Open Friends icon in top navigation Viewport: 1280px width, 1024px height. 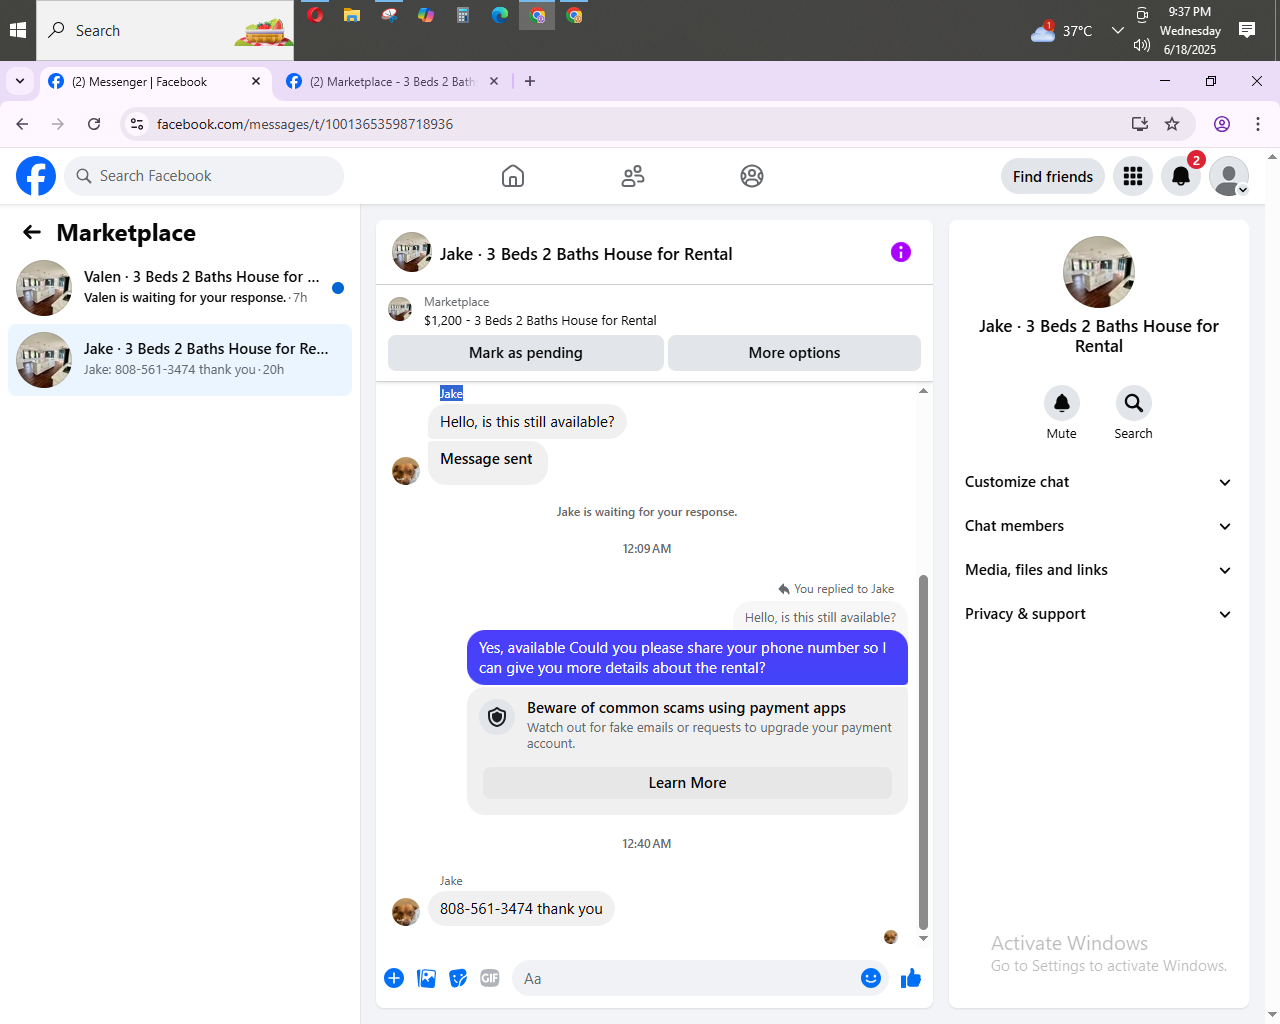click(633, 176)
